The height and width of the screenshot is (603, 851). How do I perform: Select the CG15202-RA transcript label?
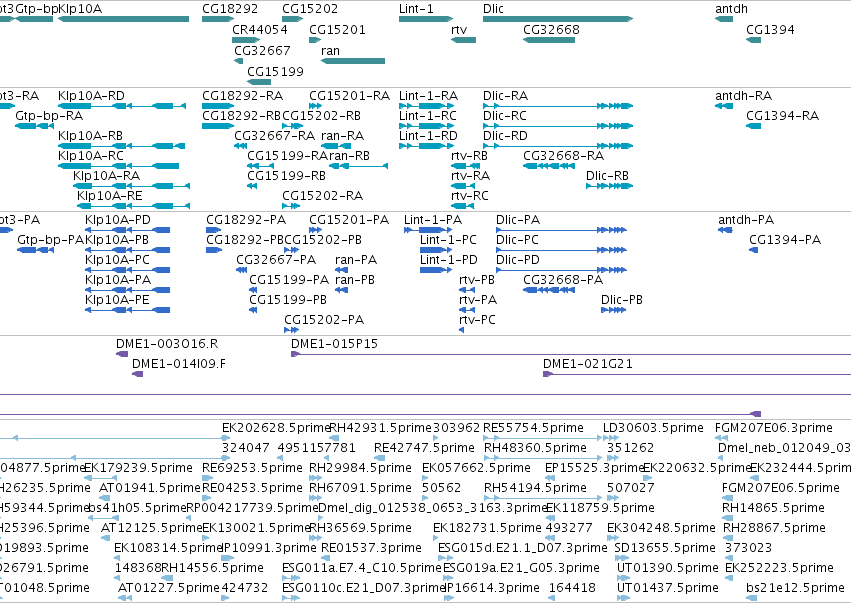[x=322, y=195]
